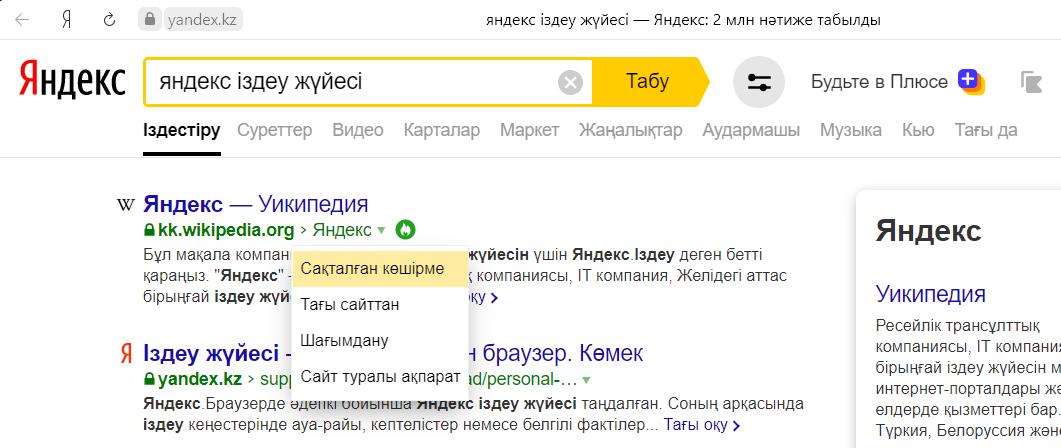Open the Музыка tab
This screenshot has height=448, width=1061.
(851, 130)
